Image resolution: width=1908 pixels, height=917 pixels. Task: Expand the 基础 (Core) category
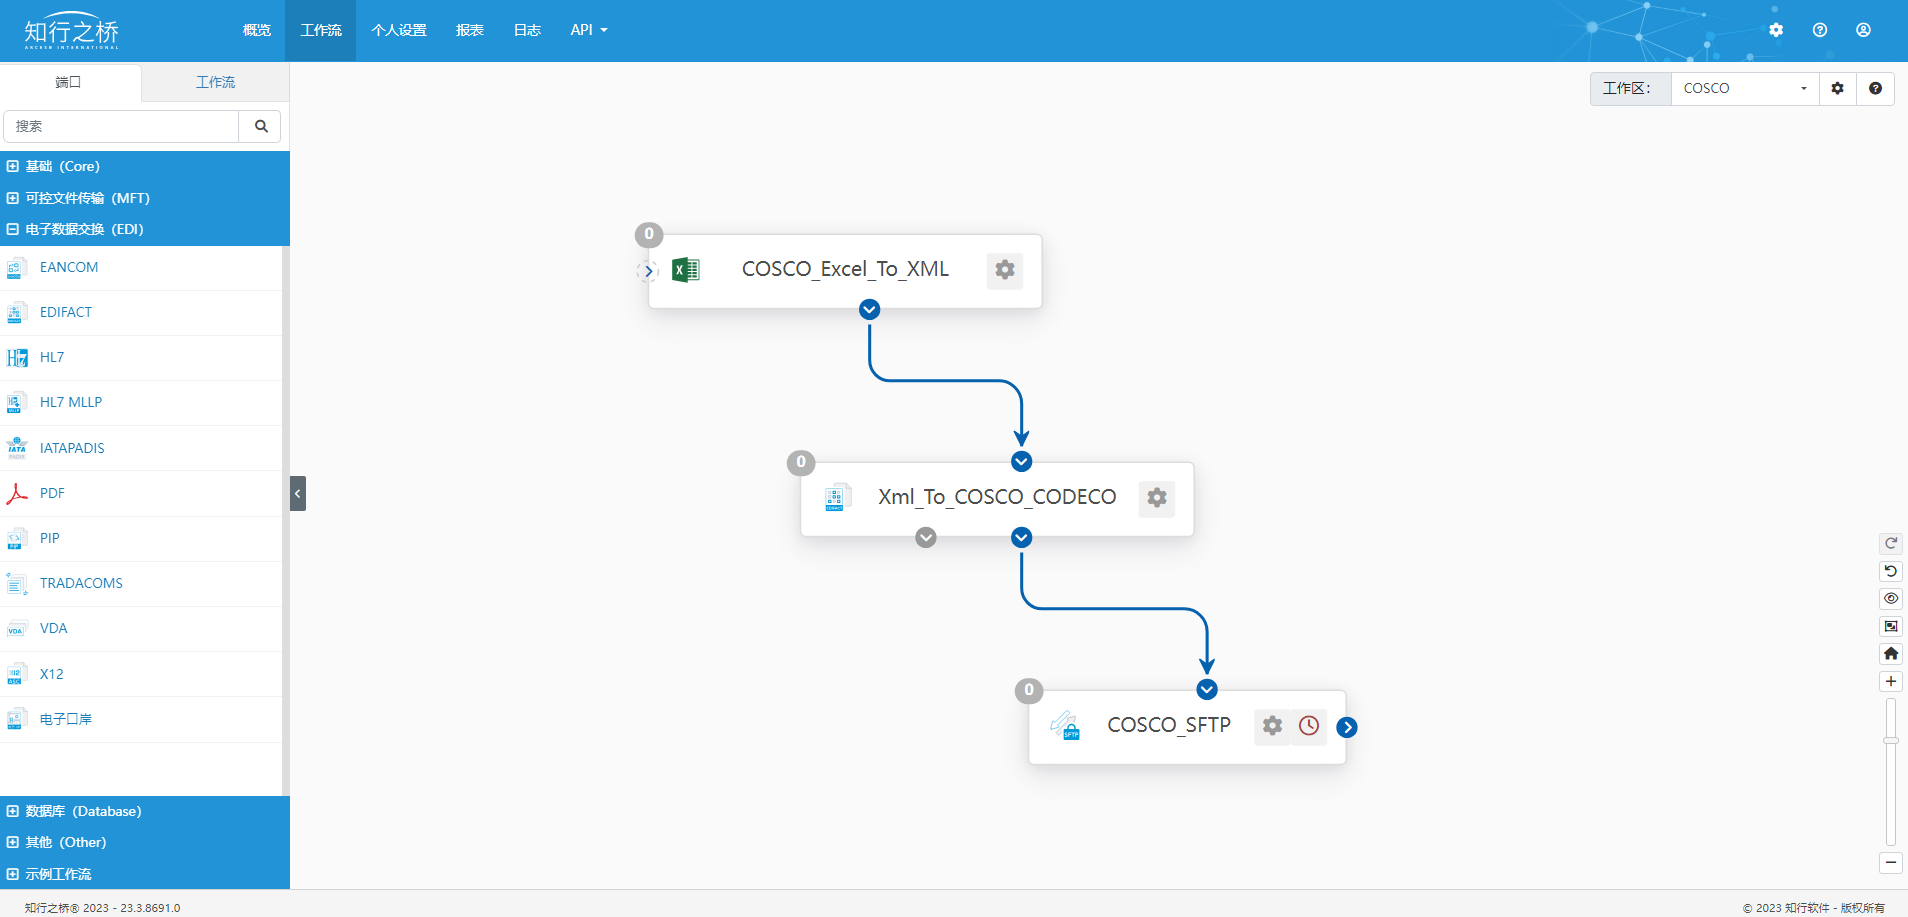point(145,166)
